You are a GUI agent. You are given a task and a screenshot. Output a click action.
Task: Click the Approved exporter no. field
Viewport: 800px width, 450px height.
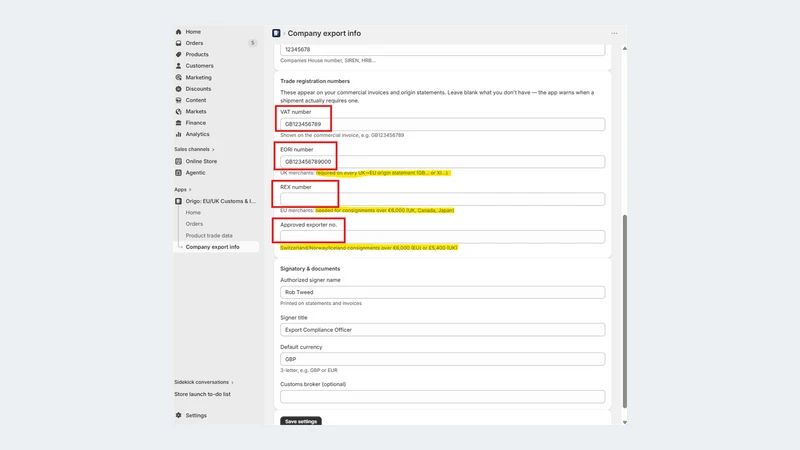[x=442, y=237]
